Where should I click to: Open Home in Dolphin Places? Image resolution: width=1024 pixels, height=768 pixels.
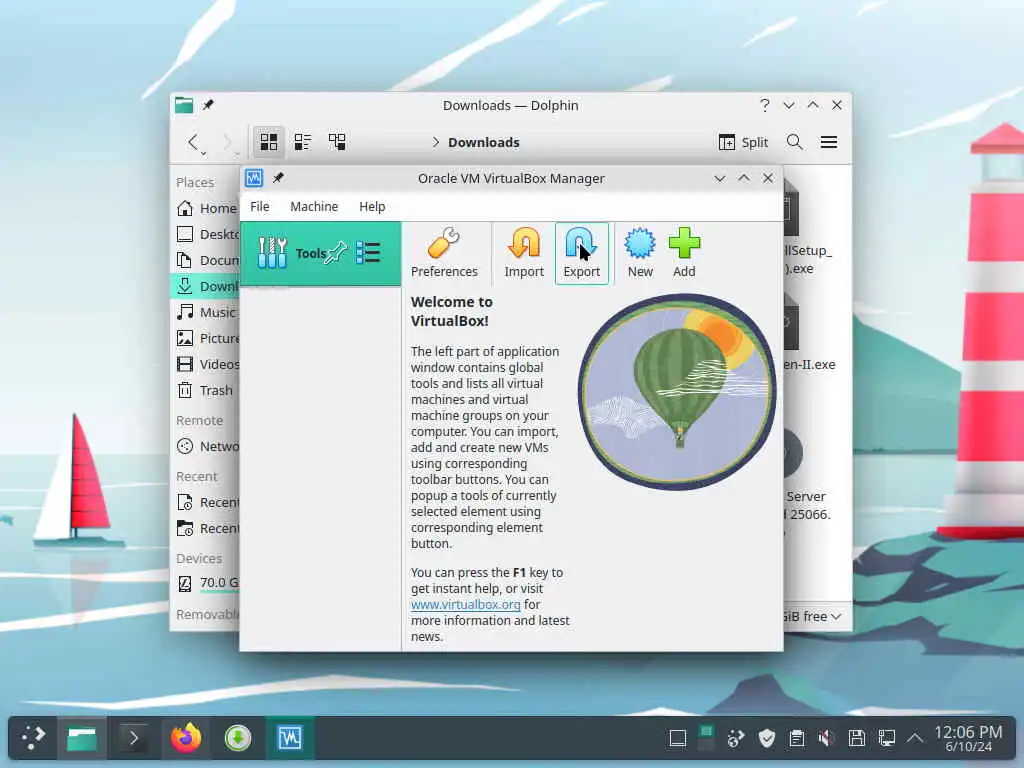206,208
